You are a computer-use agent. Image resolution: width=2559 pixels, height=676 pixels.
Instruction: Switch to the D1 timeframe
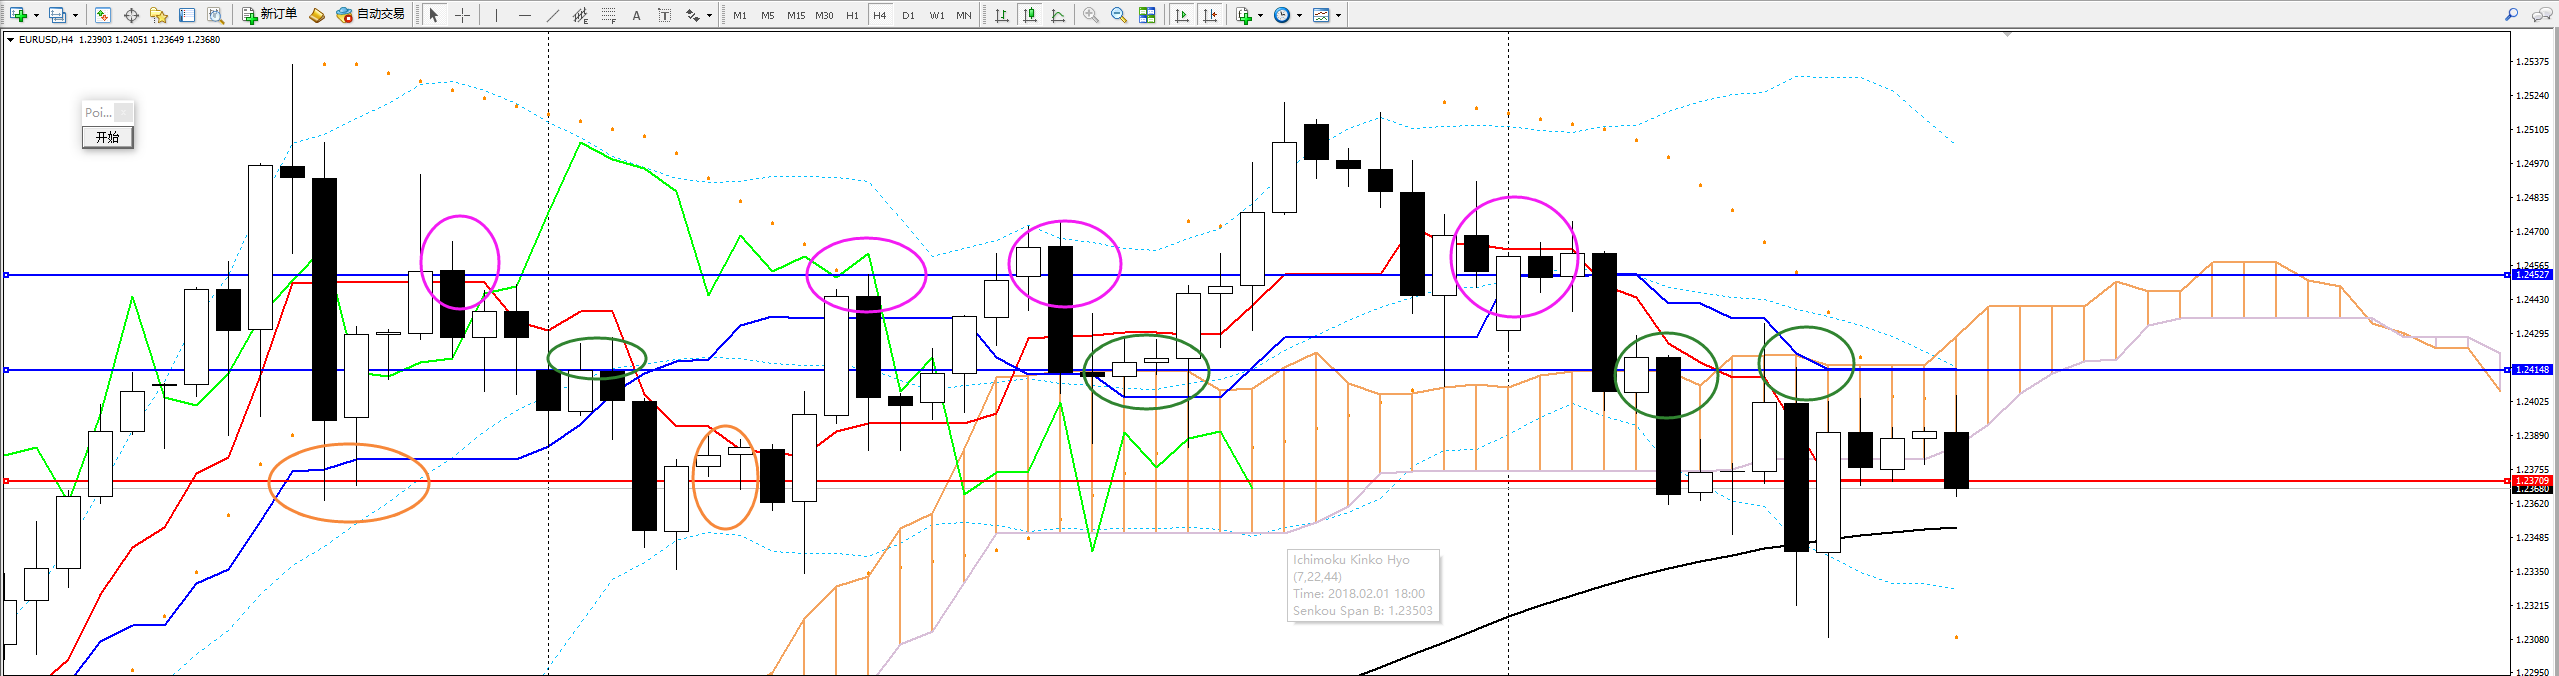pos(908,15)
